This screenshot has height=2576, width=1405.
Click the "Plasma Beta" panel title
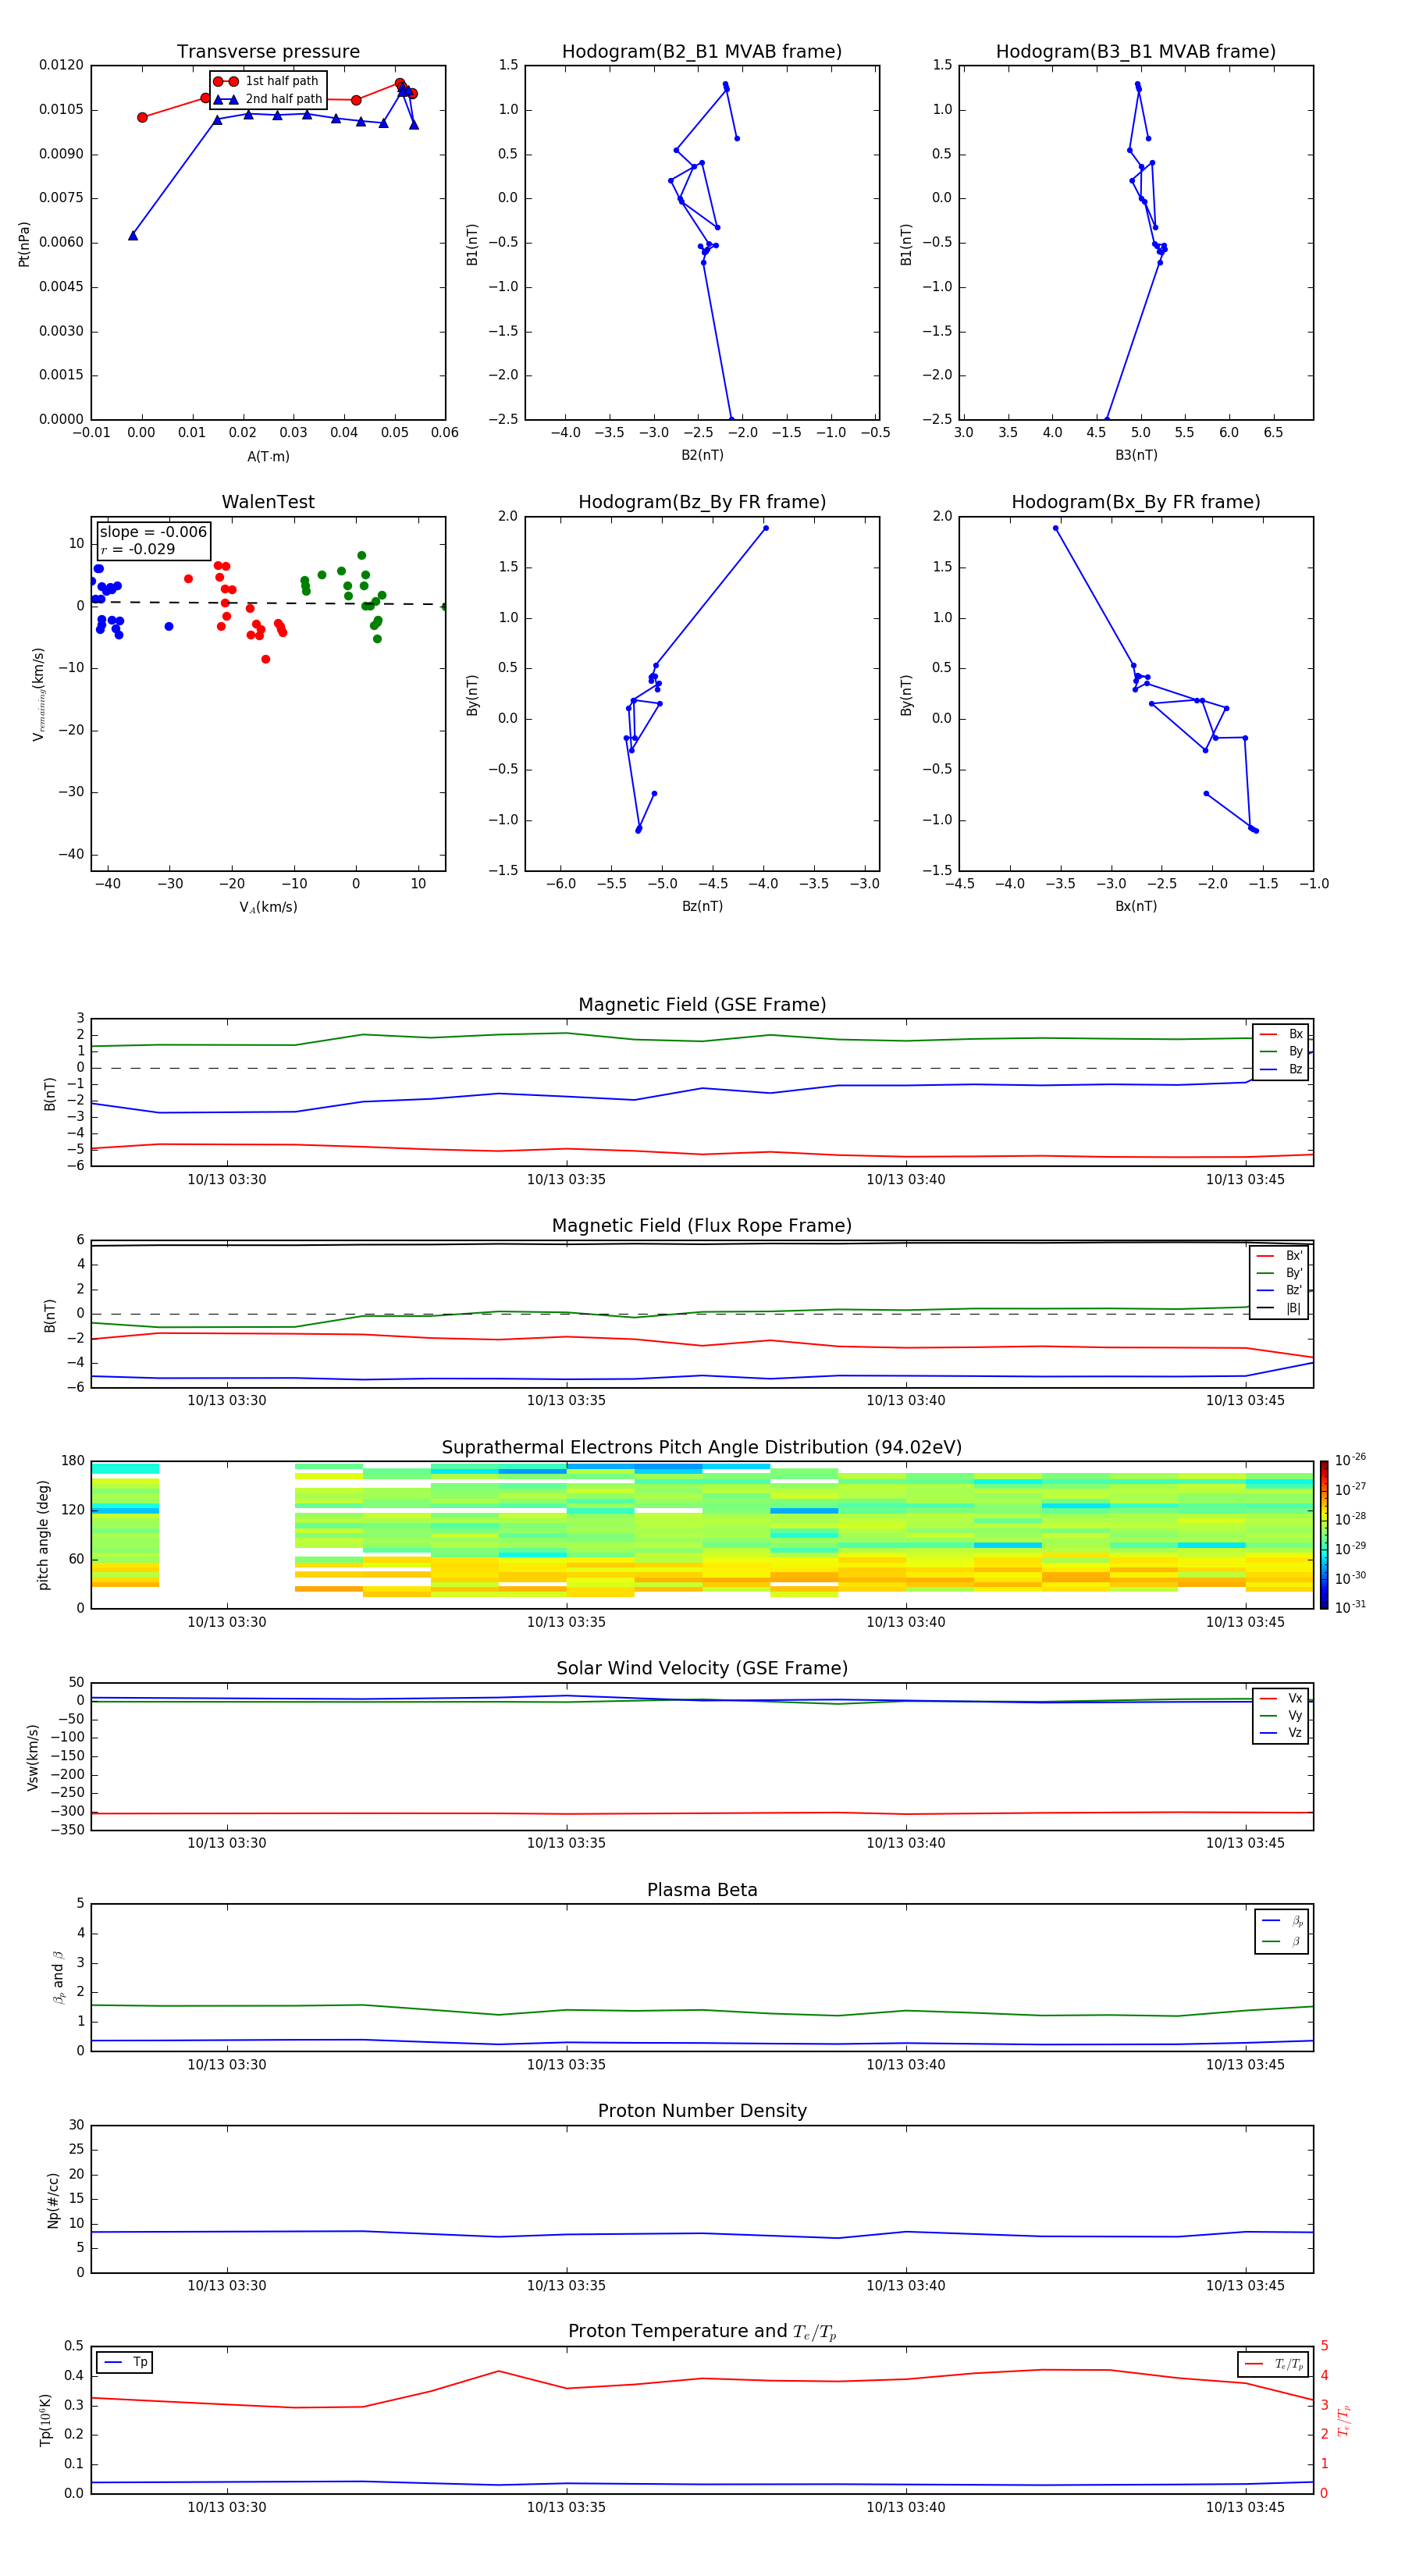pos(702,1890)
